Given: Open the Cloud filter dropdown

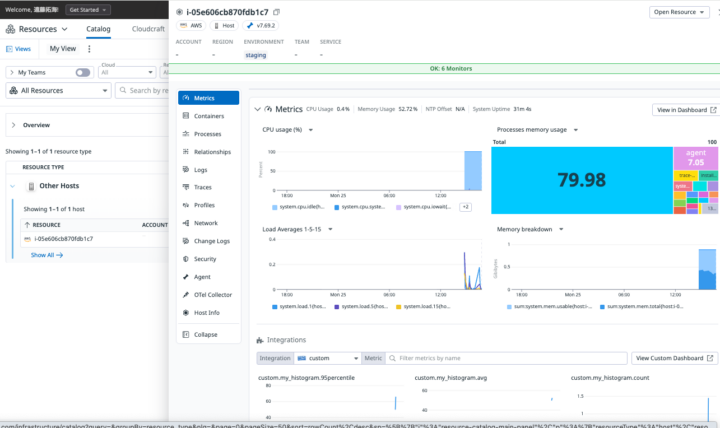Looking at the screenshot, I should 127,72.
